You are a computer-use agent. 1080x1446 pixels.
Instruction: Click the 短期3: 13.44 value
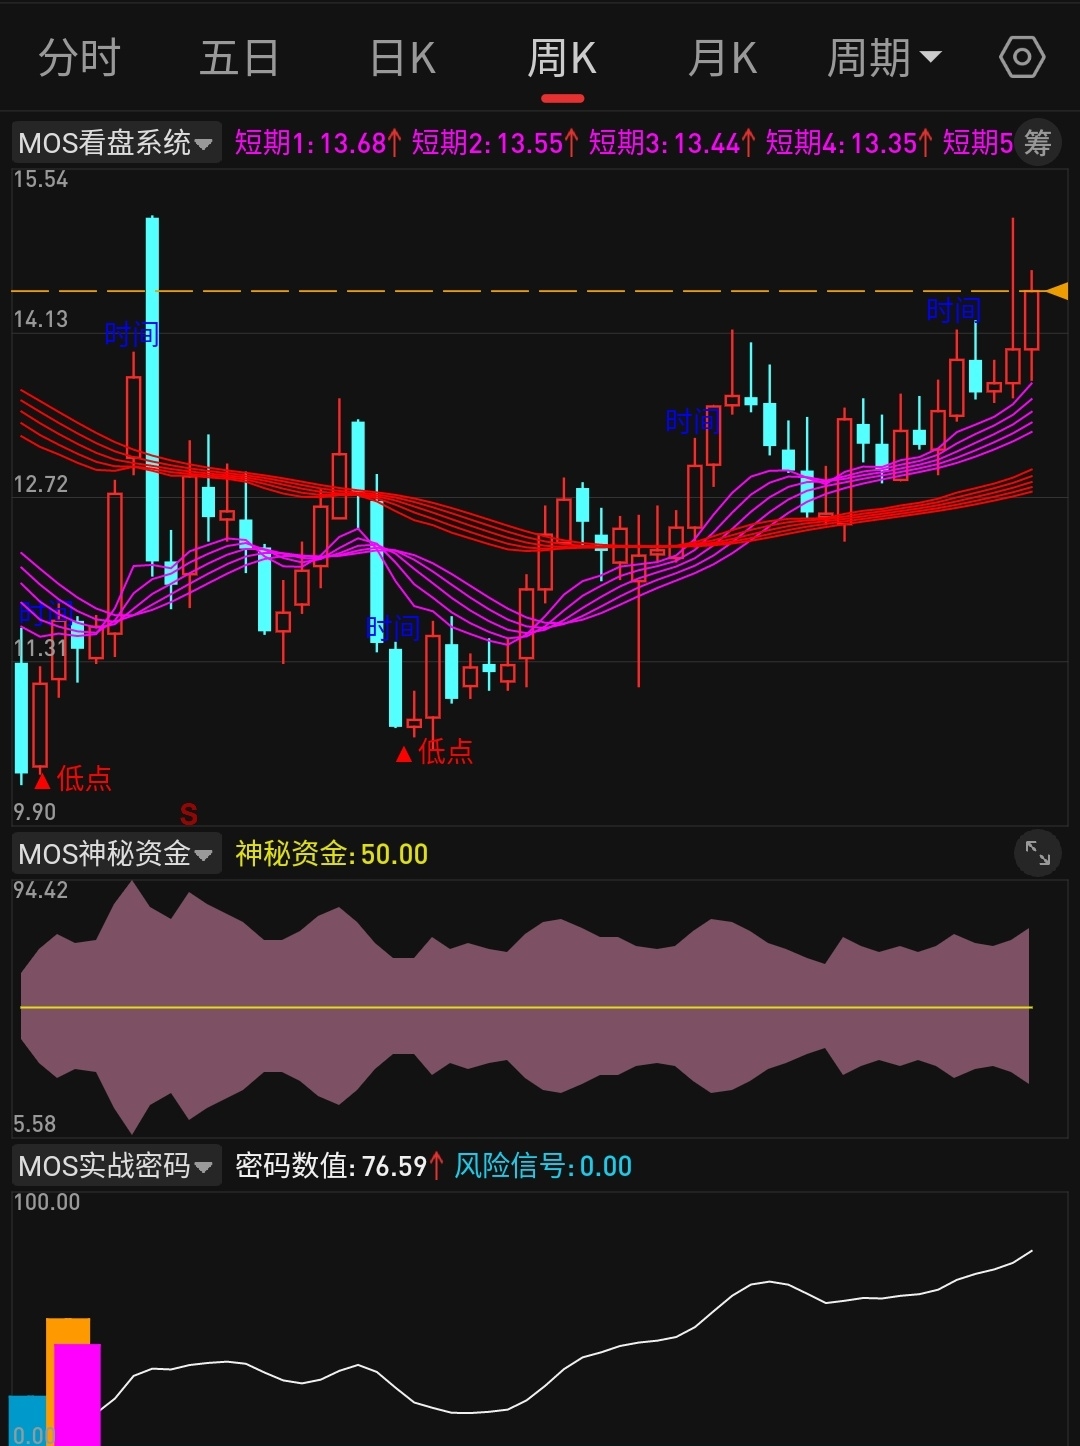click(x=672, y=143)
